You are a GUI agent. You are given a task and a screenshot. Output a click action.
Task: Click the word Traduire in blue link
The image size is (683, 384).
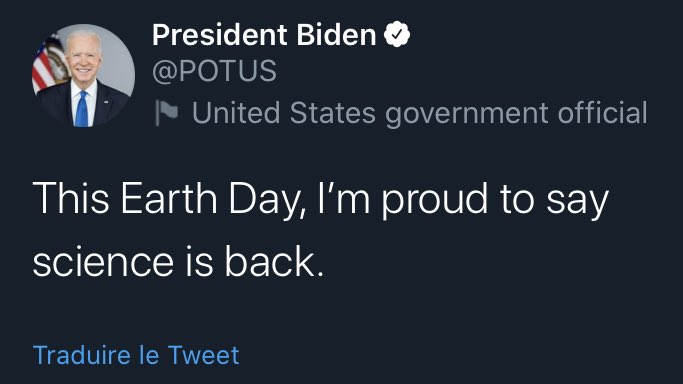click(81, 355)
